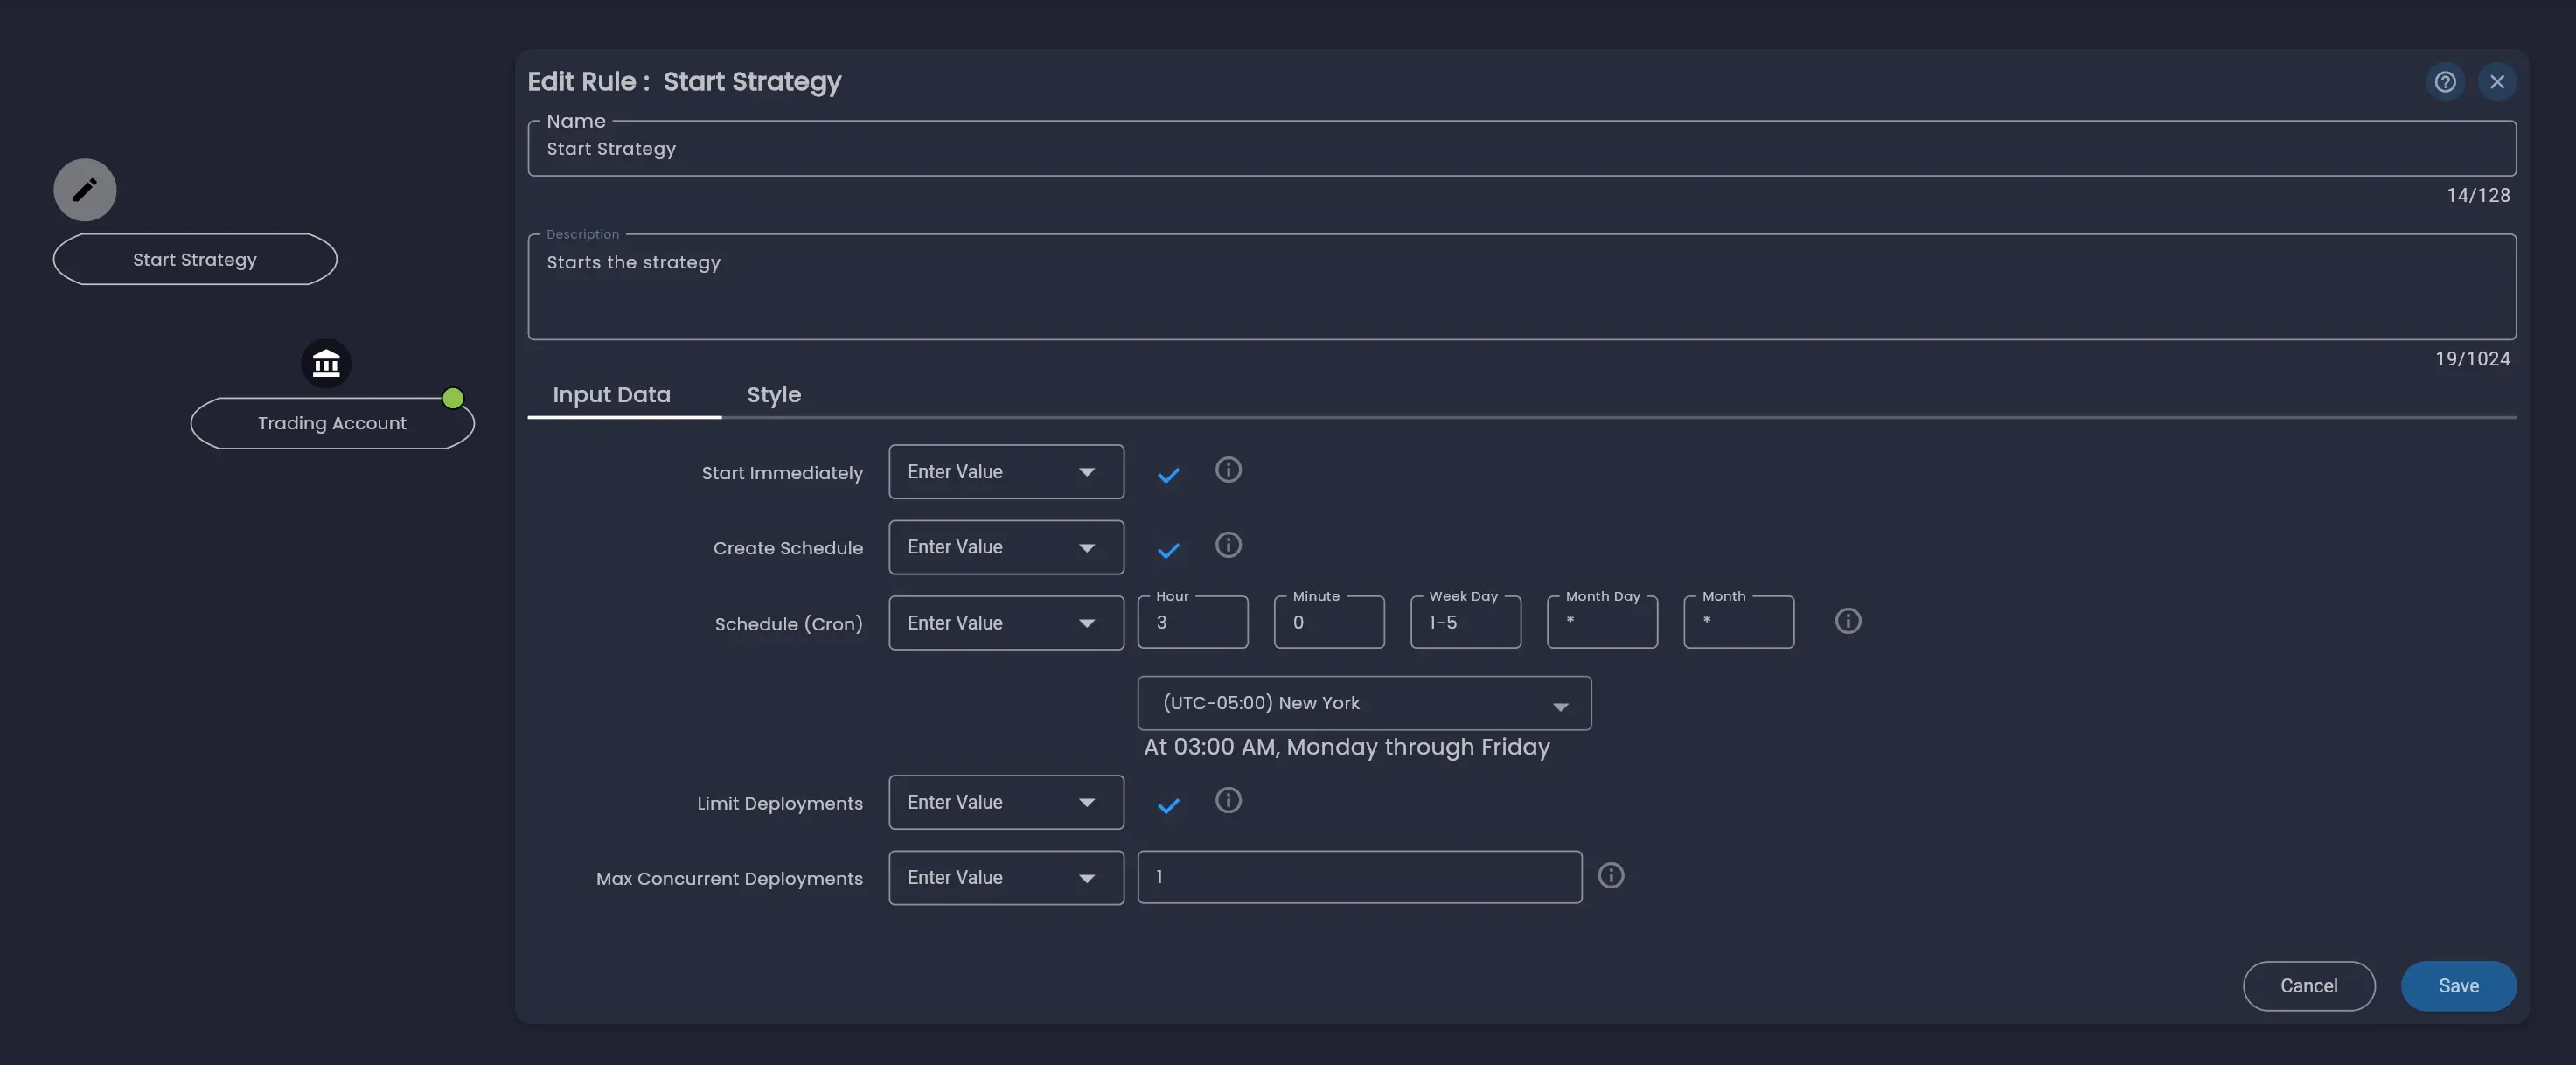Click the bank icon on Trading Account node
This screenshot has height=1065, width=2576.
tap(325, 363)
